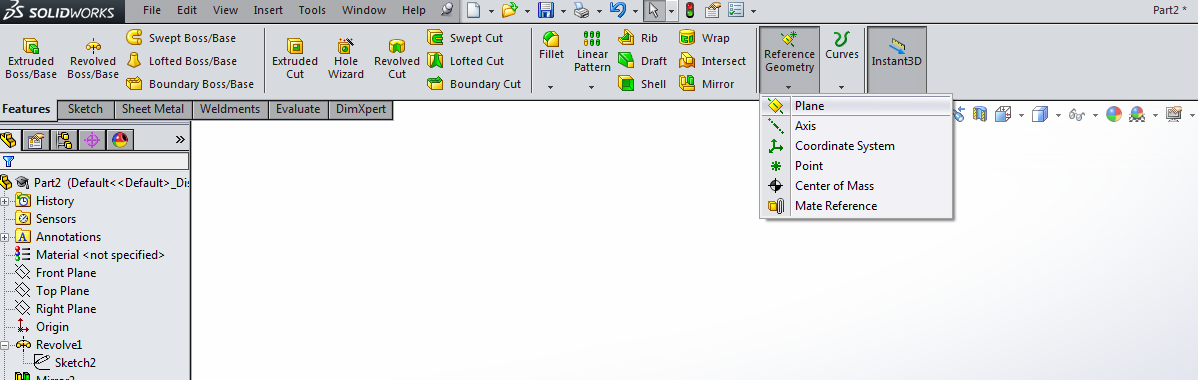Select the Shell feature tool

(642, 84)
